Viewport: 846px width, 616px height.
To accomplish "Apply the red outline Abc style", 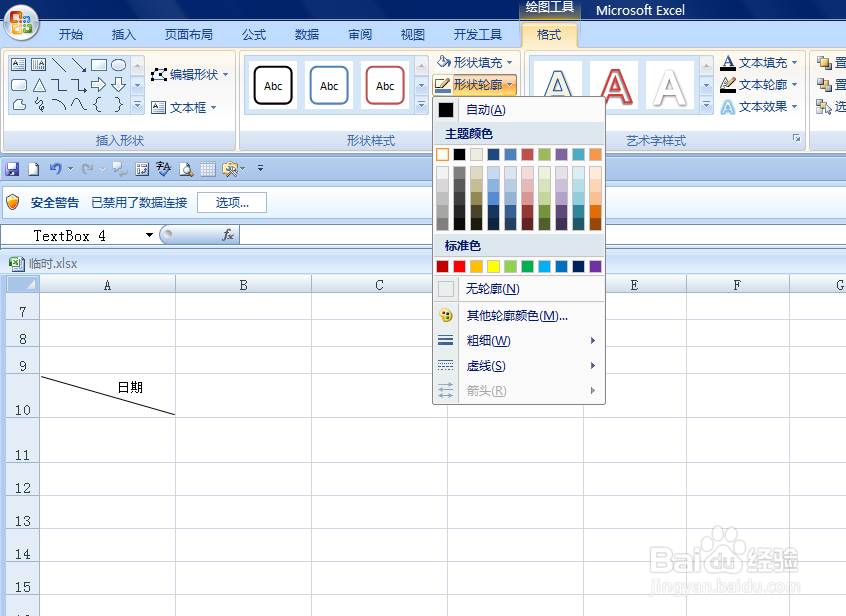I will pos(385,85).
